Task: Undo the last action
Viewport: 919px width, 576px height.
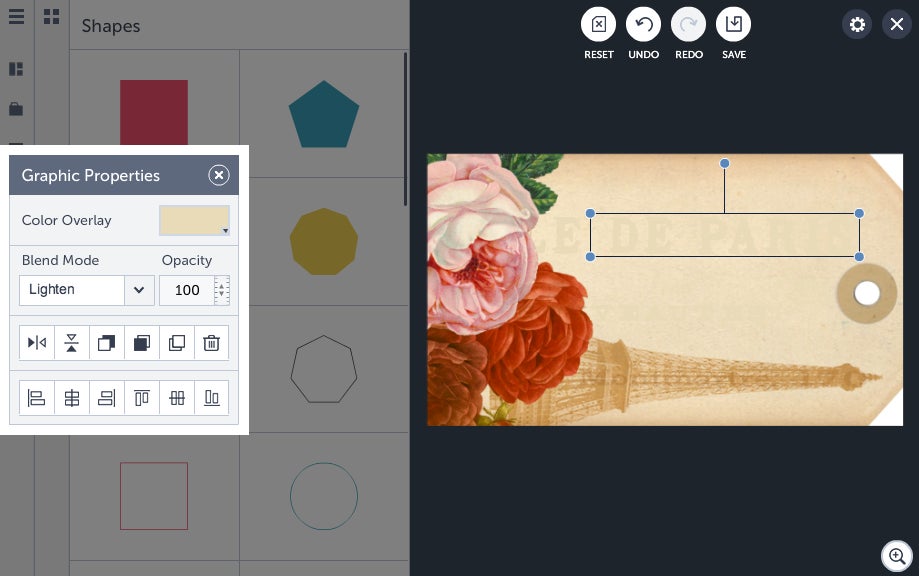Action: coord(644,25)
